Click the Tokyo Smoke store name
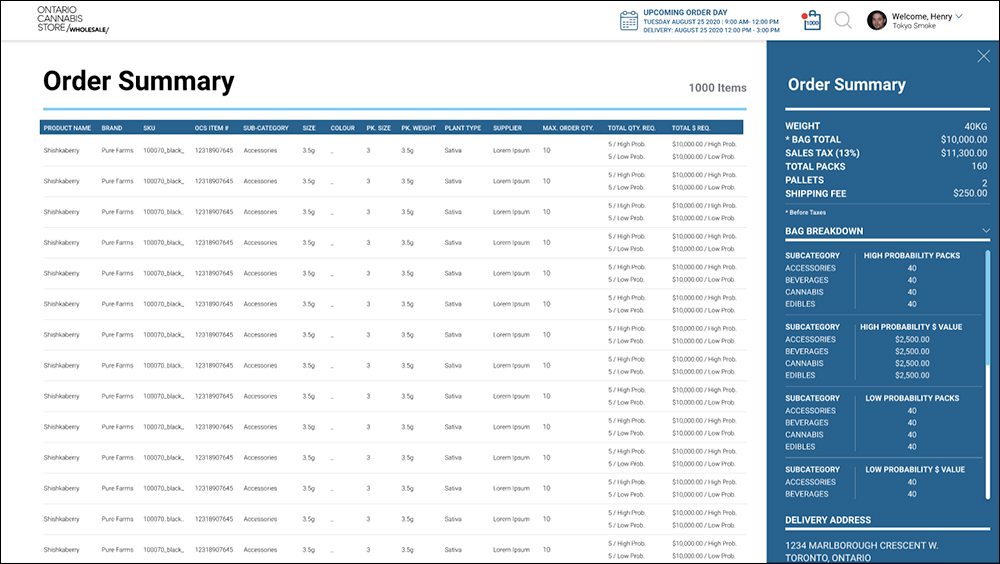Screen dimensions: 1000x564 click(x=914, y=26)
